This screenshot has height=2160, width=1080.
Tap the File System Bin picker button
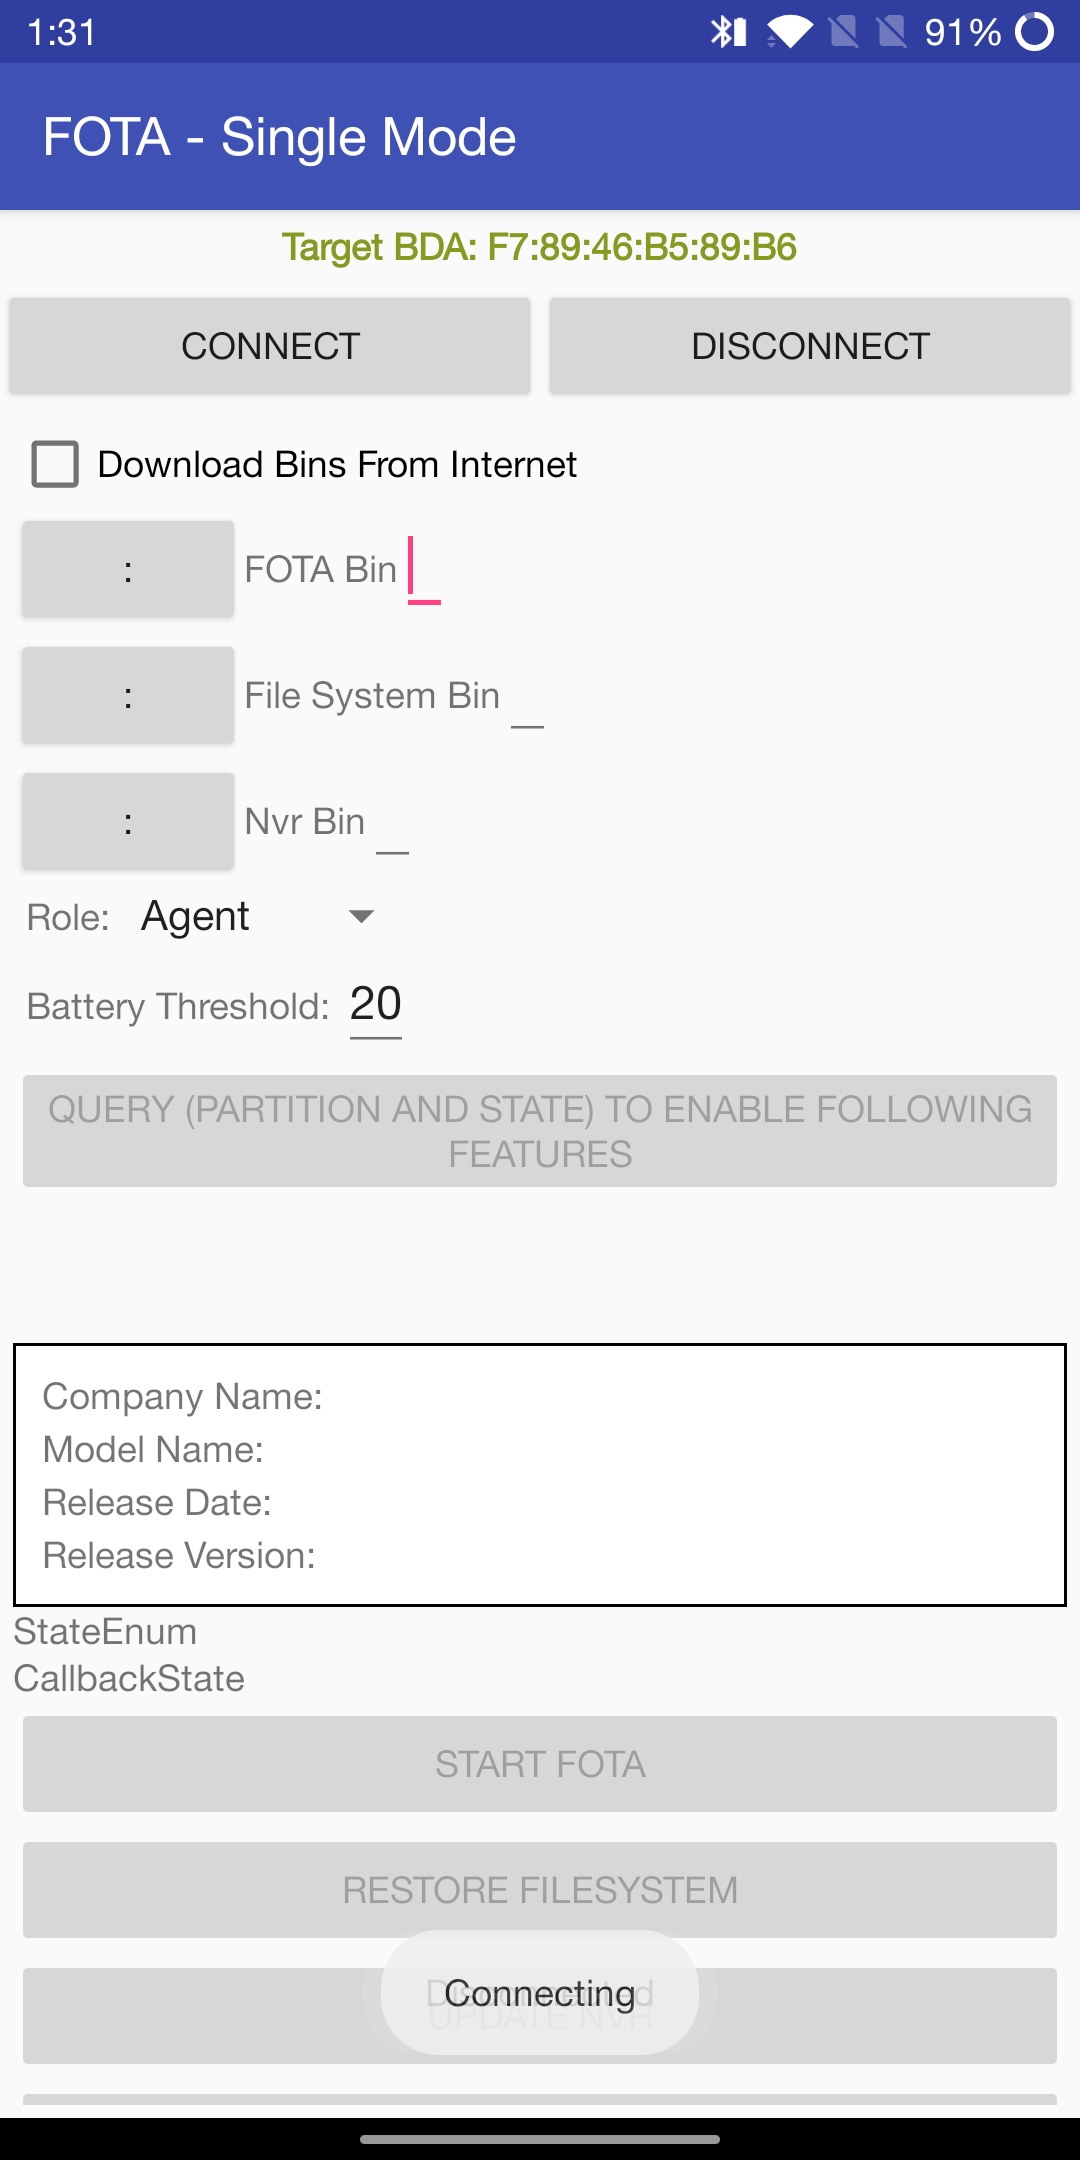[x=128, y=695]
